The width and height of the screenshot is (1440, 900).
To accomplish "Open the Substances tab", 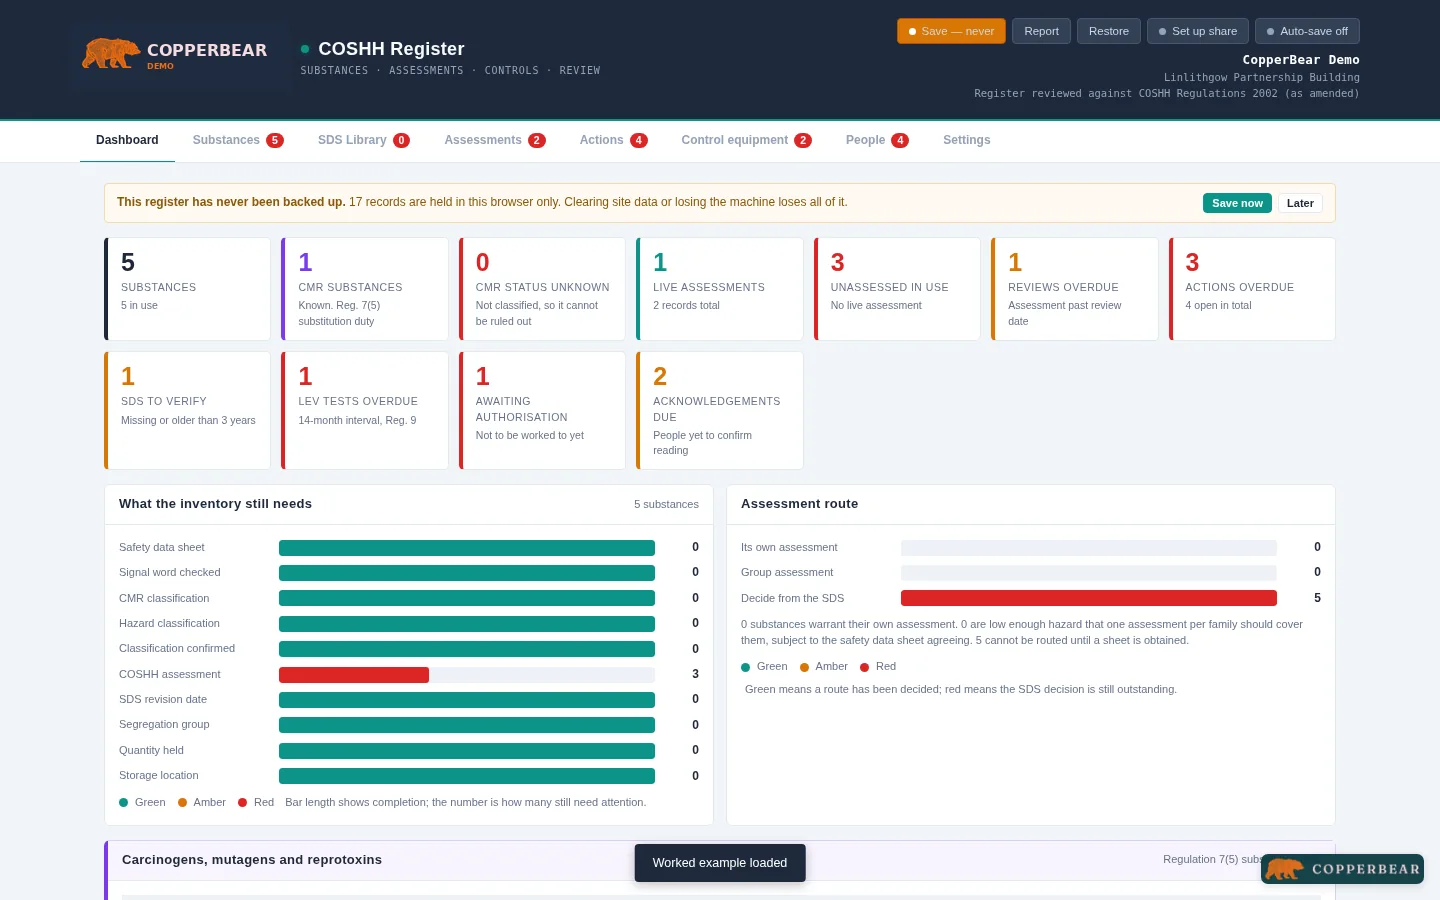I will (x=238, y=140).
